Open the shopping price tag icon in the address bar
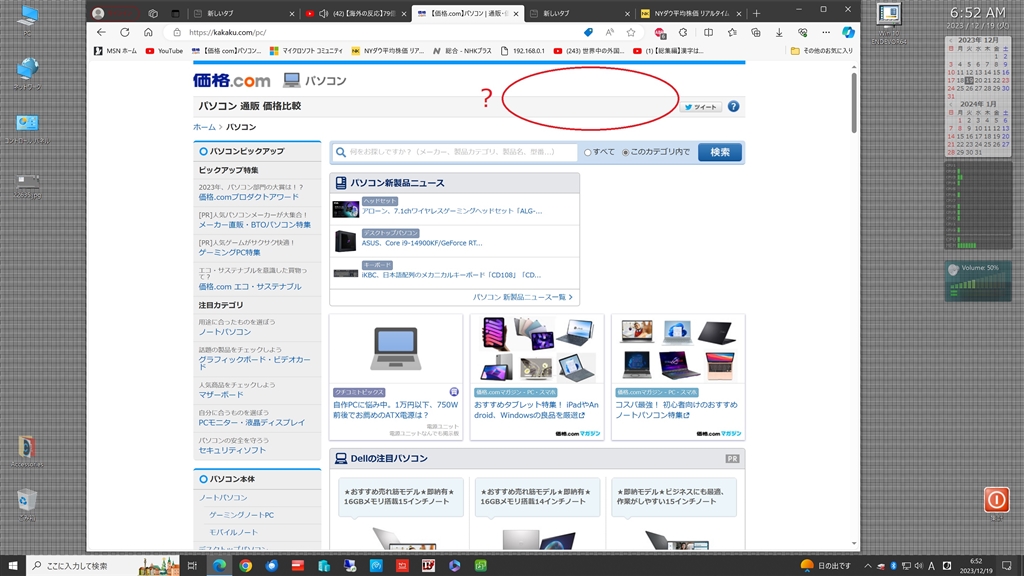Viewport: 1024px width, 576px height. (588, 32)
